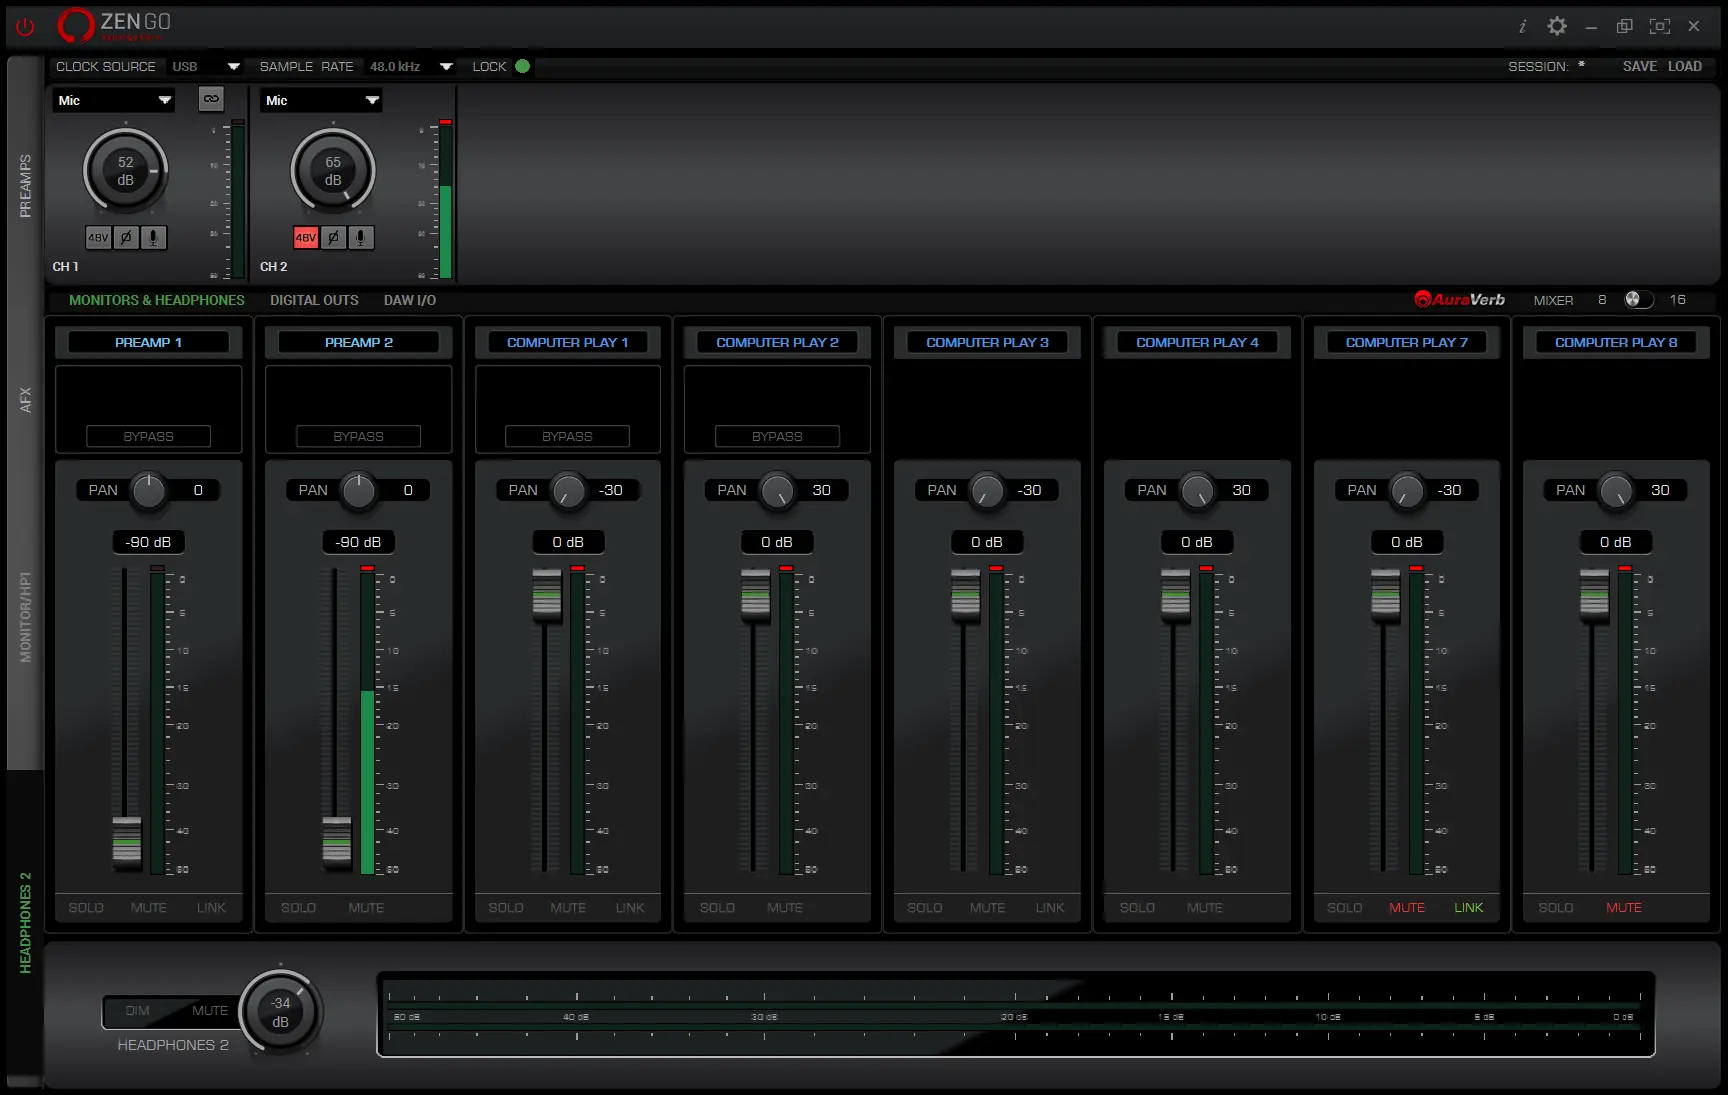Click the microphone icon on CH 2
1728x1095 pixels.
point(361,238)
